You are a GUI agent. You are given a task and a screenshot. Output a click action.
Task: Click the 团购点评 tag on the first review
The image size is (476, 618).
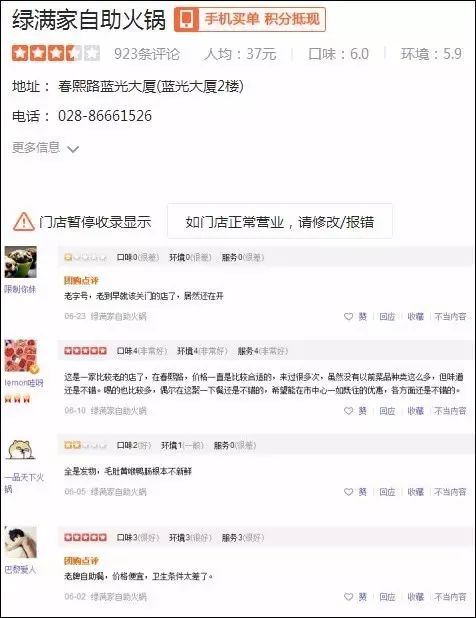[81, 280]
